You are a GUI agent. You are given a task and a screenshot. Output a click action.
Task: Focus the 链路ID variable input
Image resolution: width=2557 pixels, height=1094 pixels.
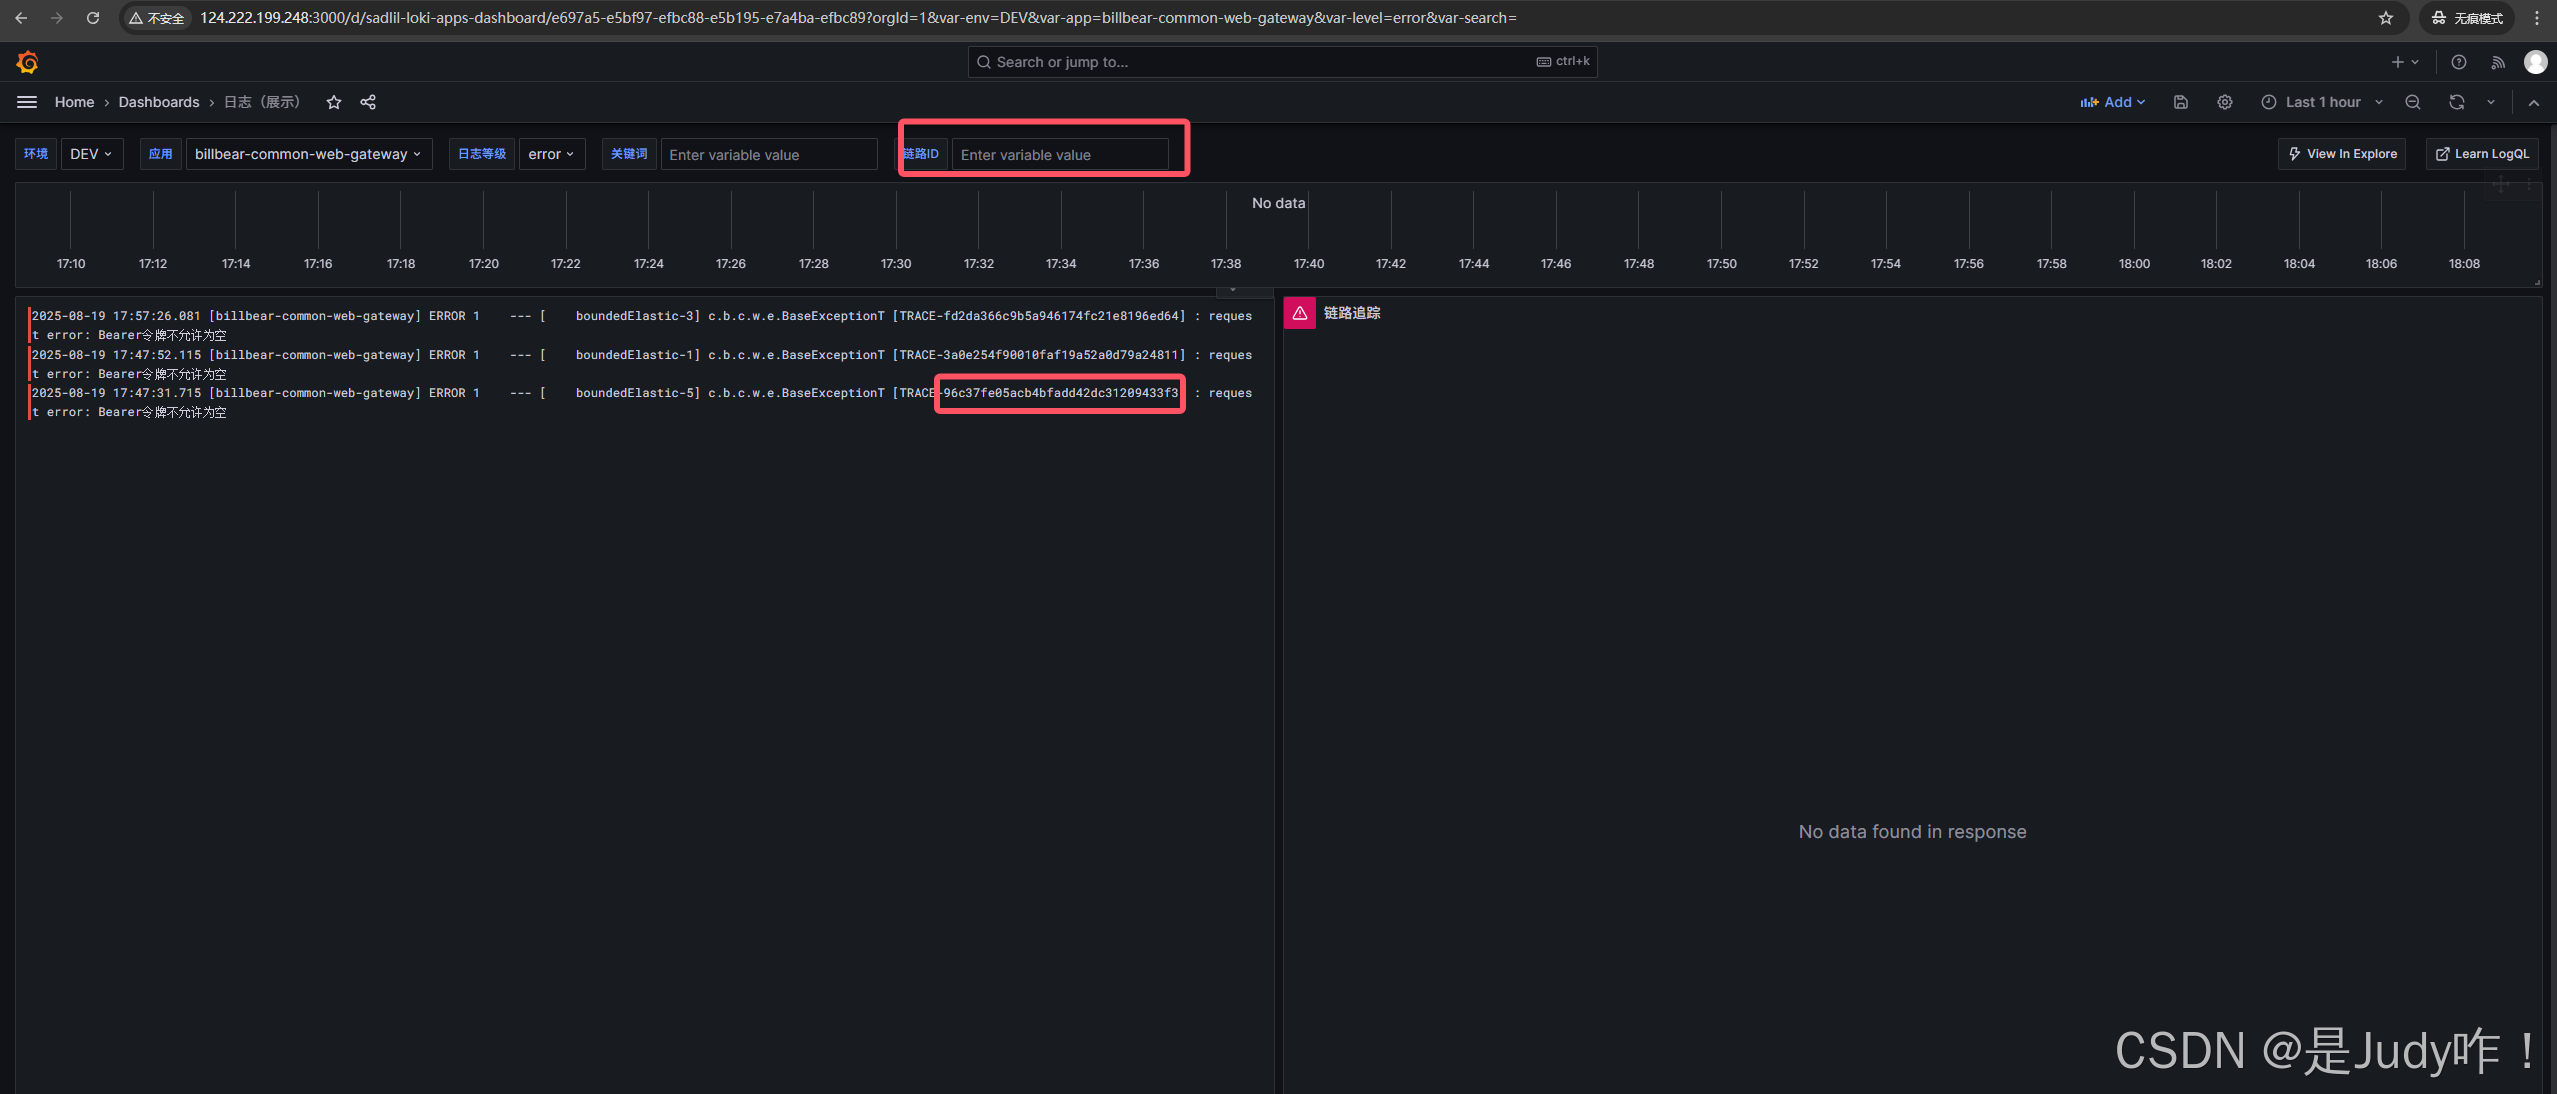1059,155
